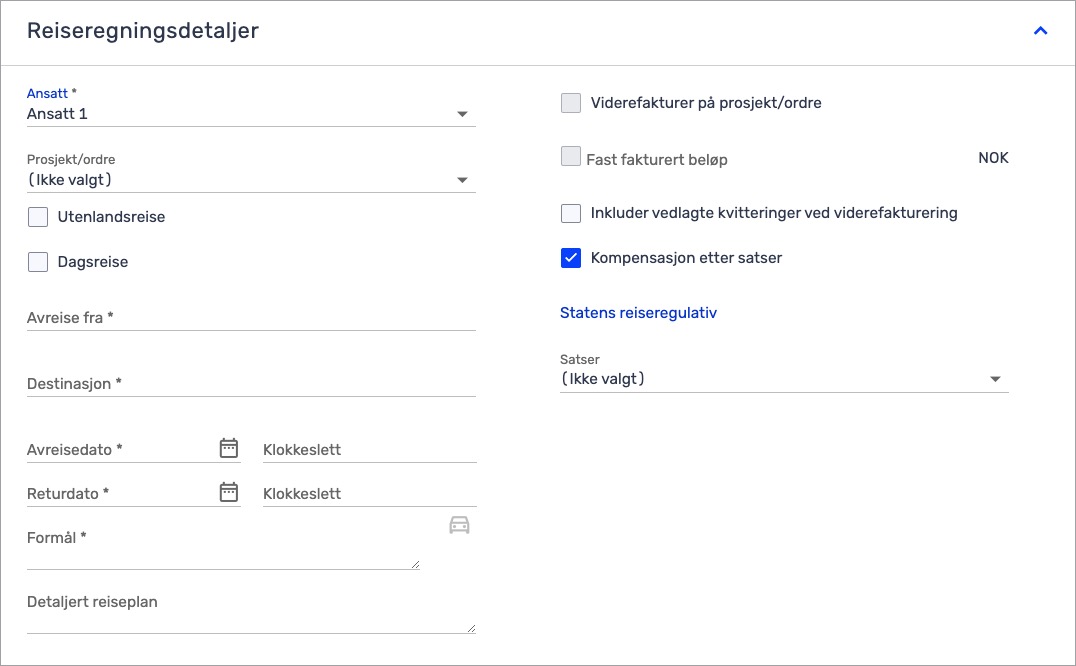Enable the Utenlandsreise checkbox
The width and height of the screenshot is (1076, 666).
click(x=38, y=217)
